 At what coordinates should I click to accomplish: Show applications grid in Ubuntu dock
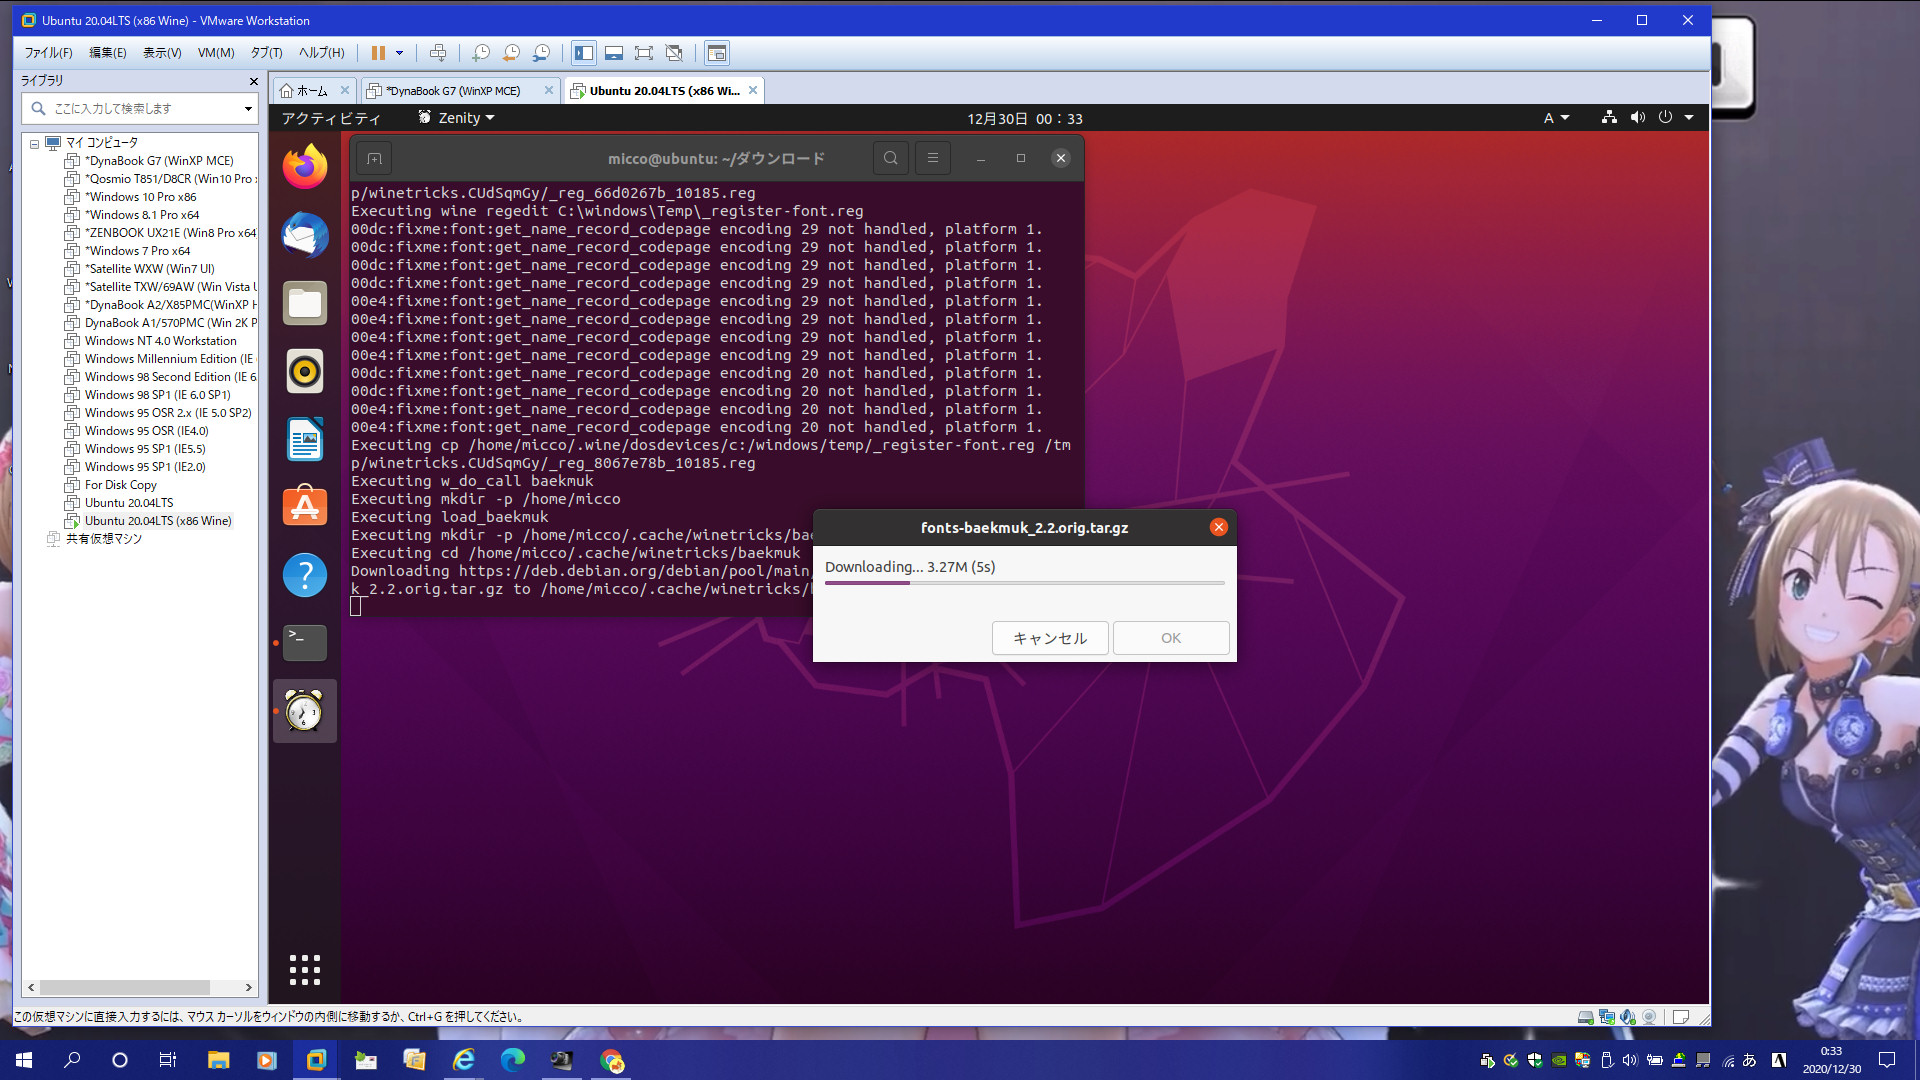305,970
